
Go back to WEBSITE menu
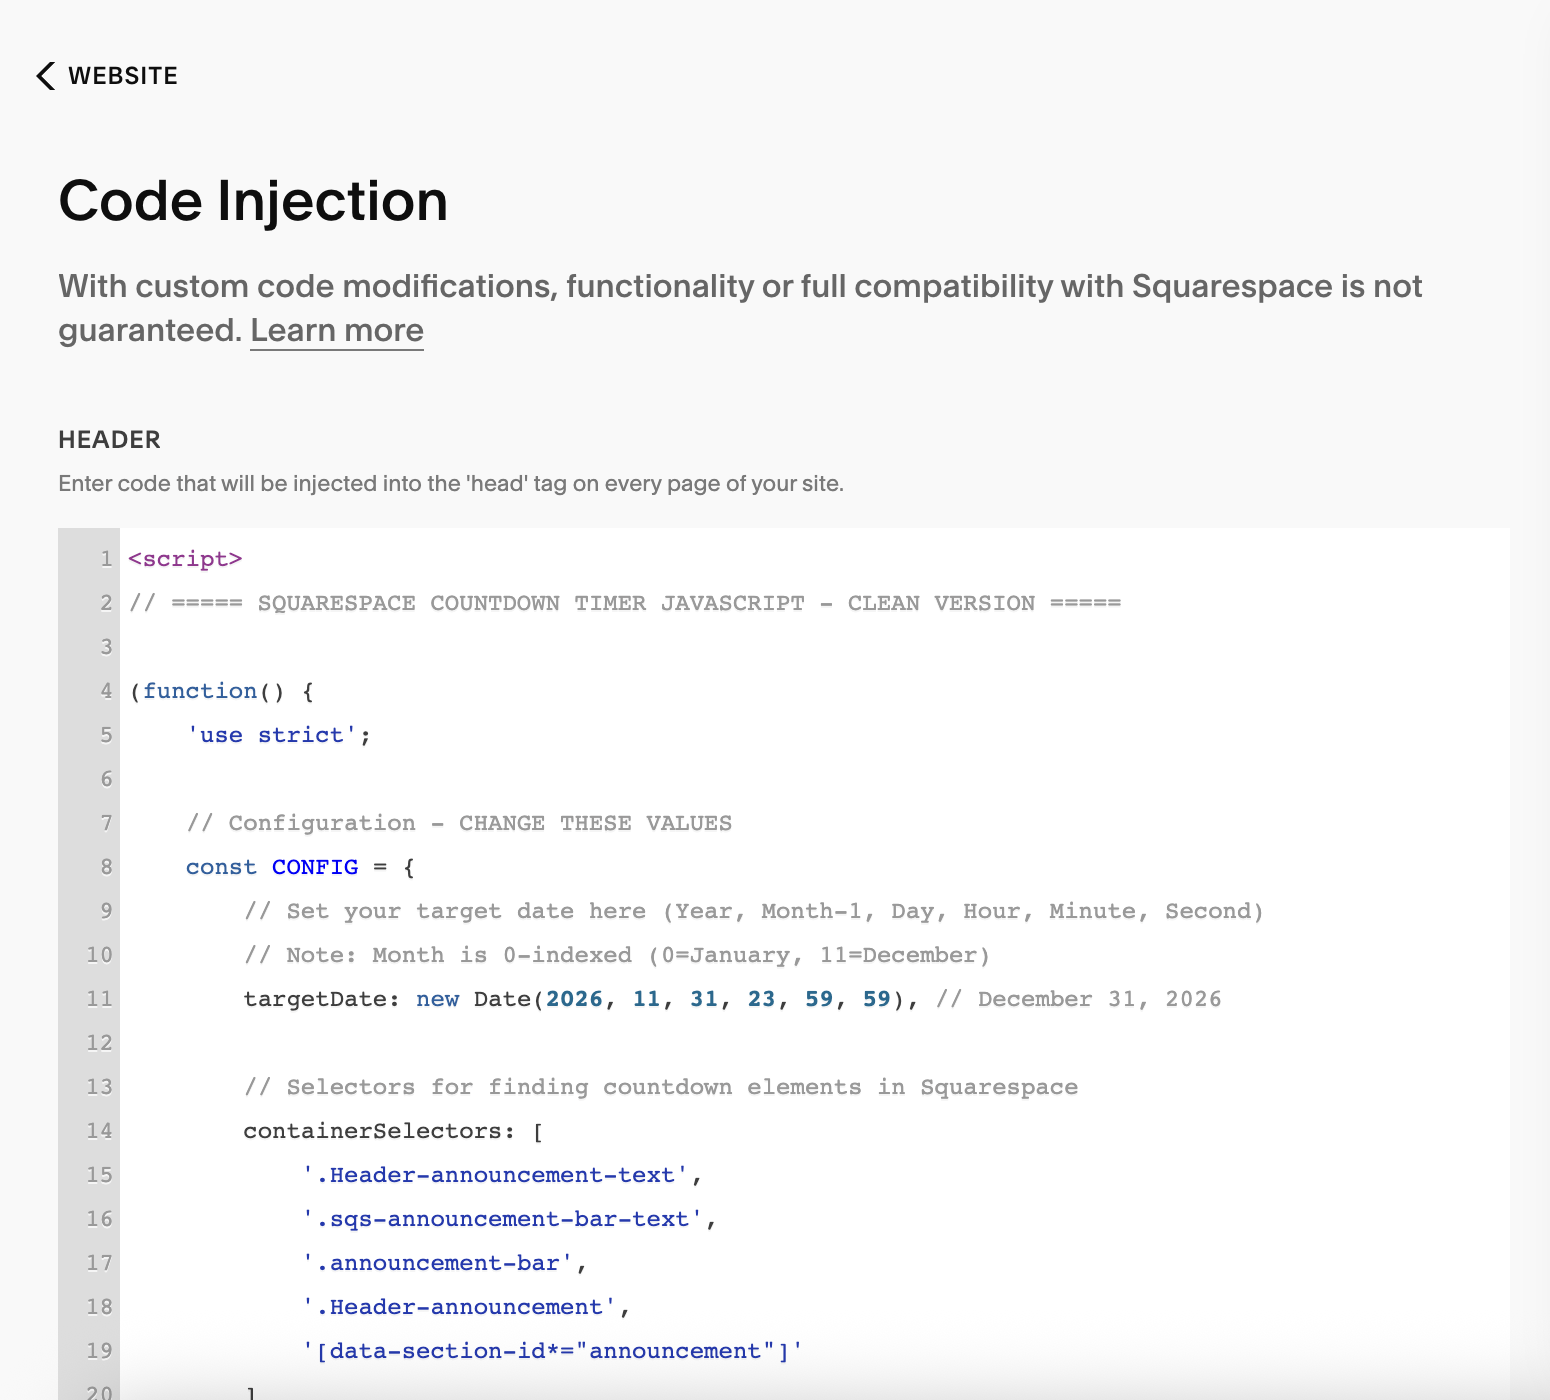[x=122, y=76]
